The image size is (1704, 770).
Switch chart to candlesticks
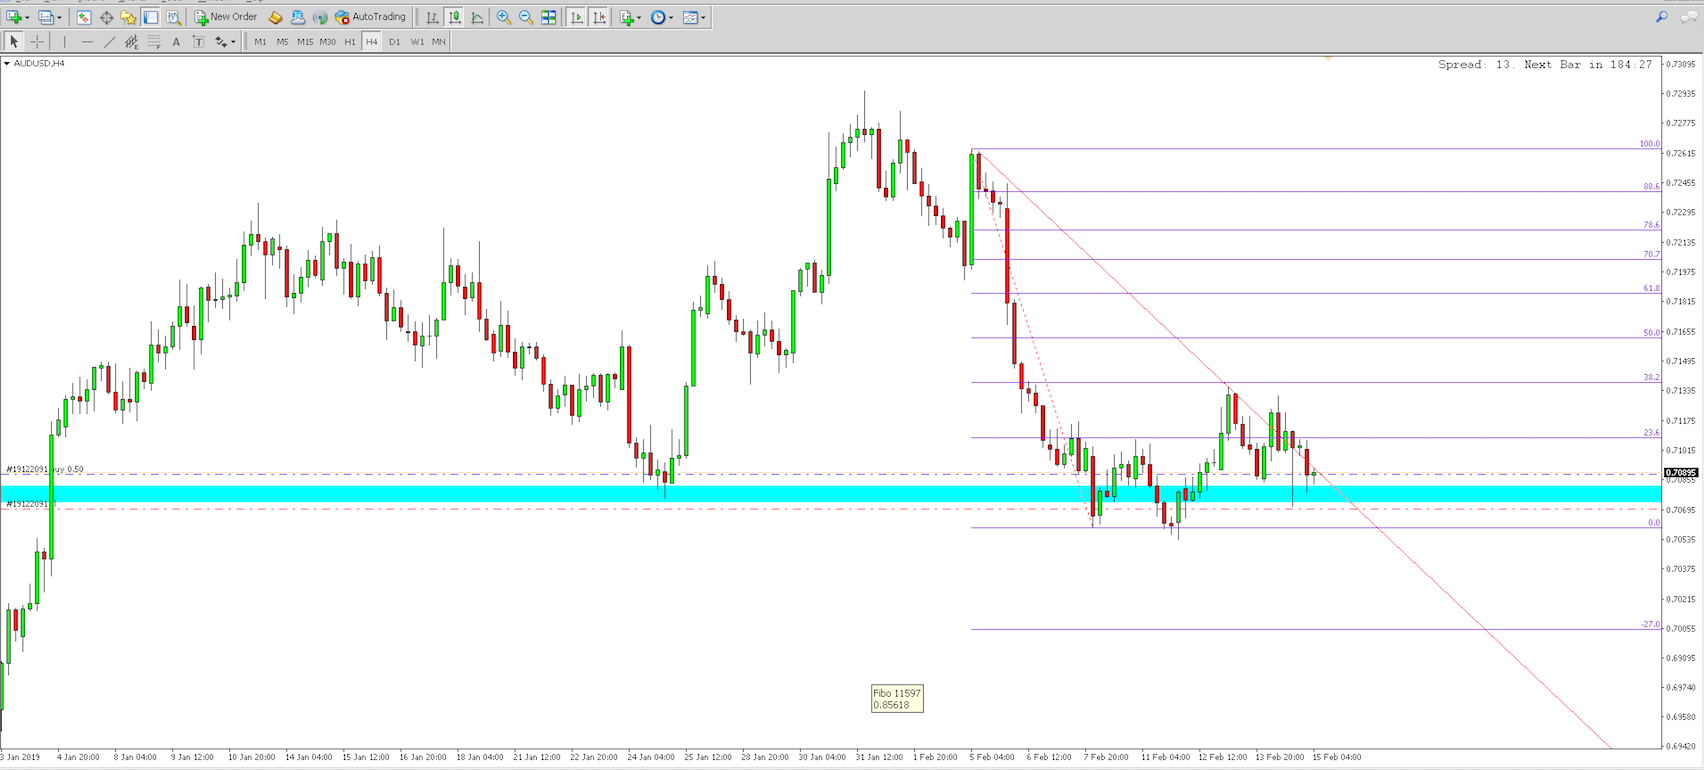coord(455,17)
